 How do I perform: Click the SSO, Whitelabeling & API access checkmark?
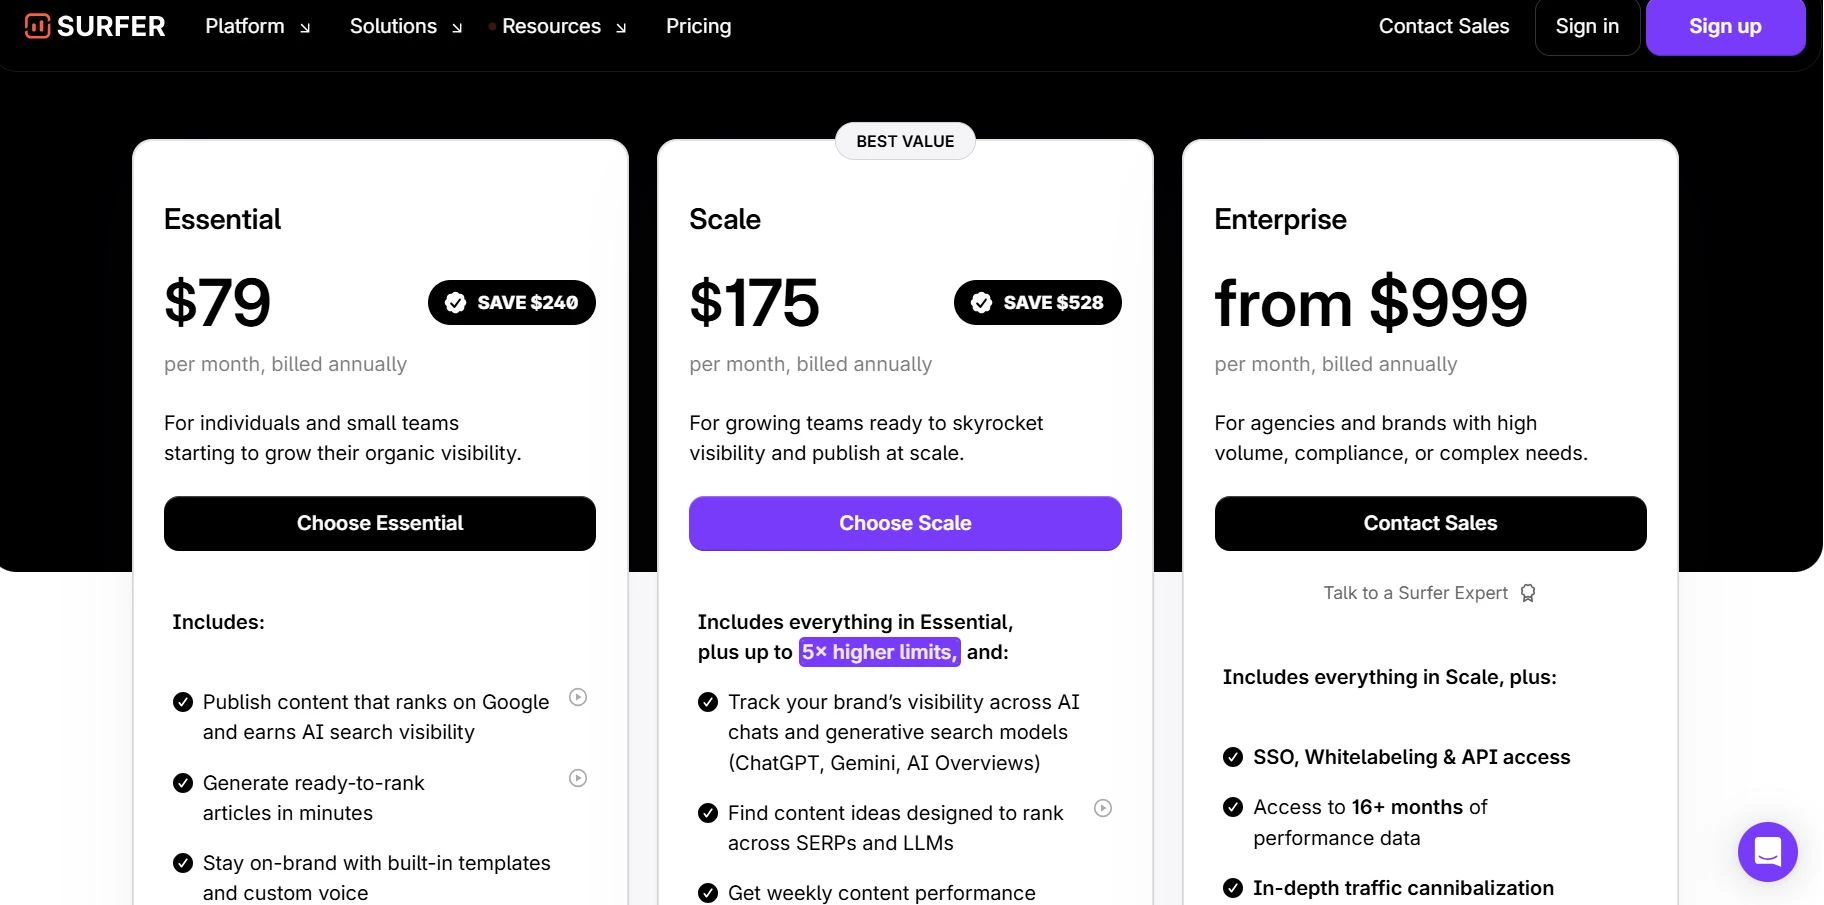point(1233,757)
